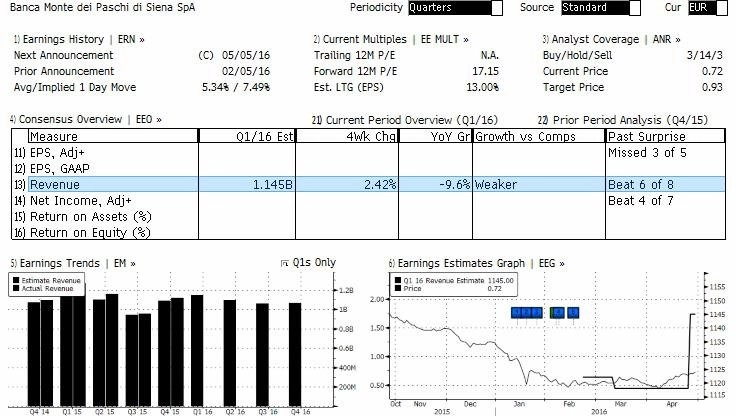
Task: Click the Actual Revenue legend swatch
Action: pos(16,288)
